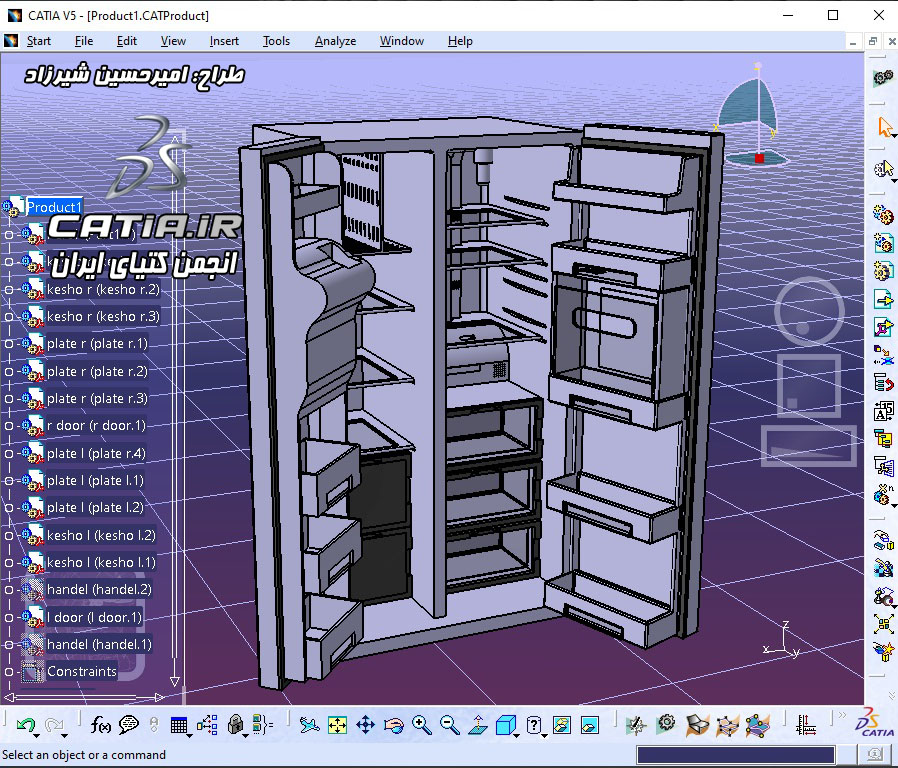Click the power input command field
Image resolution: width=898 pixels, height=768 pixels.
(736, 755)
